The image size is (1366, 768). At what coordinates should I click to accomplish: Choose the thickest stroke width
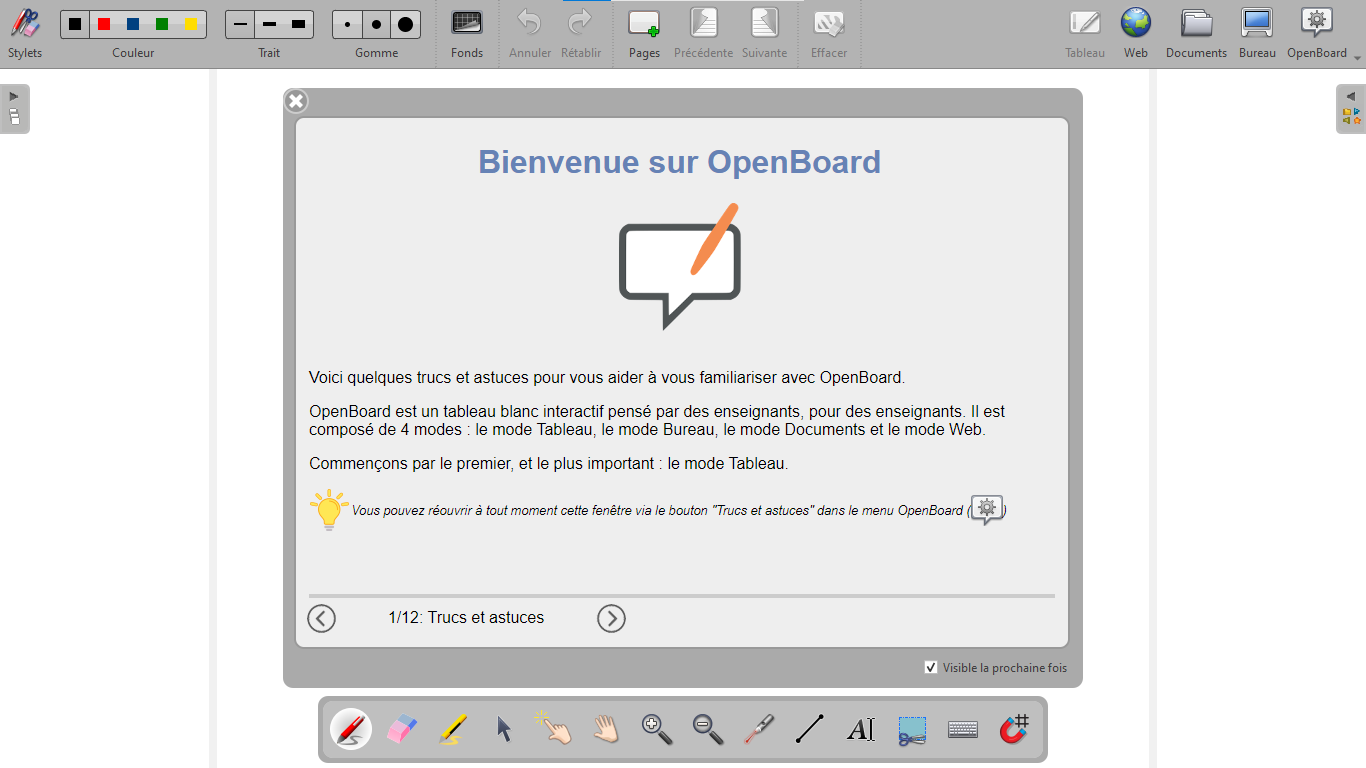tap(298, 22)
